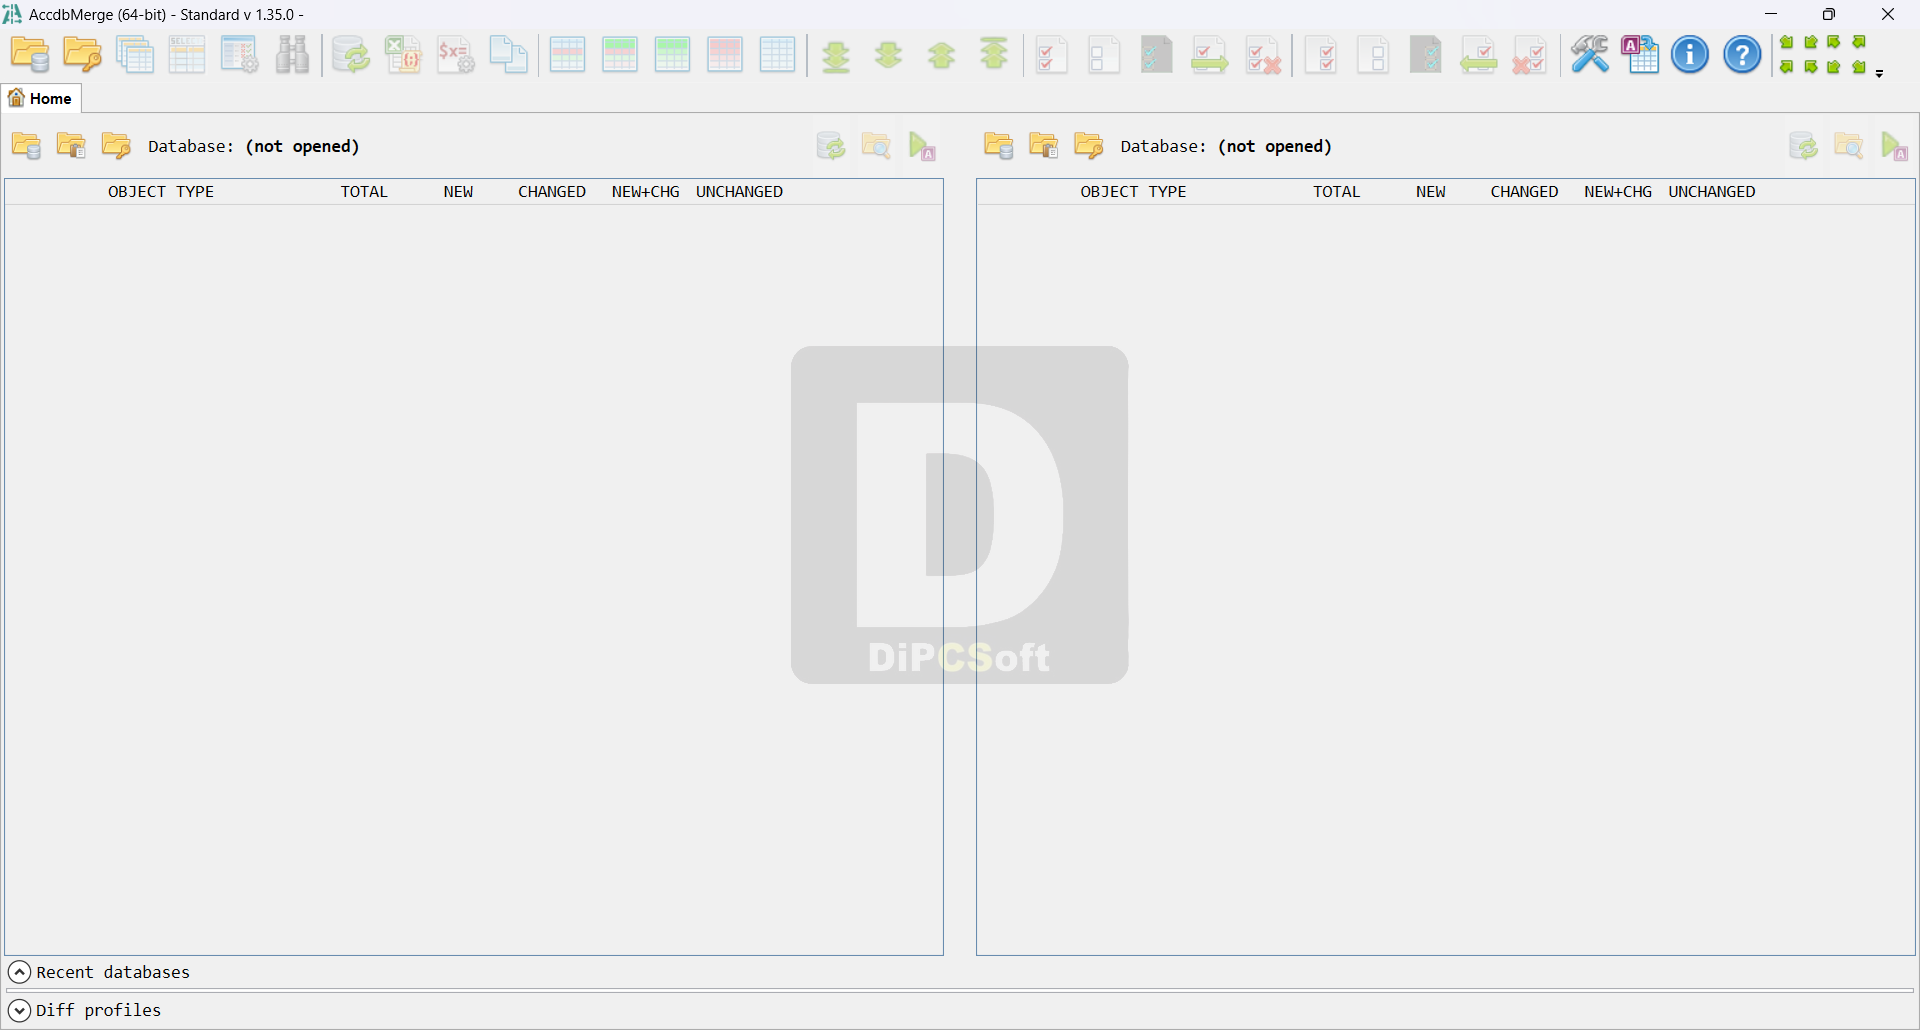1920x1030 pixels.
Task: Click the checklist icon with red X on left
Action: (x=1530, y=55)
